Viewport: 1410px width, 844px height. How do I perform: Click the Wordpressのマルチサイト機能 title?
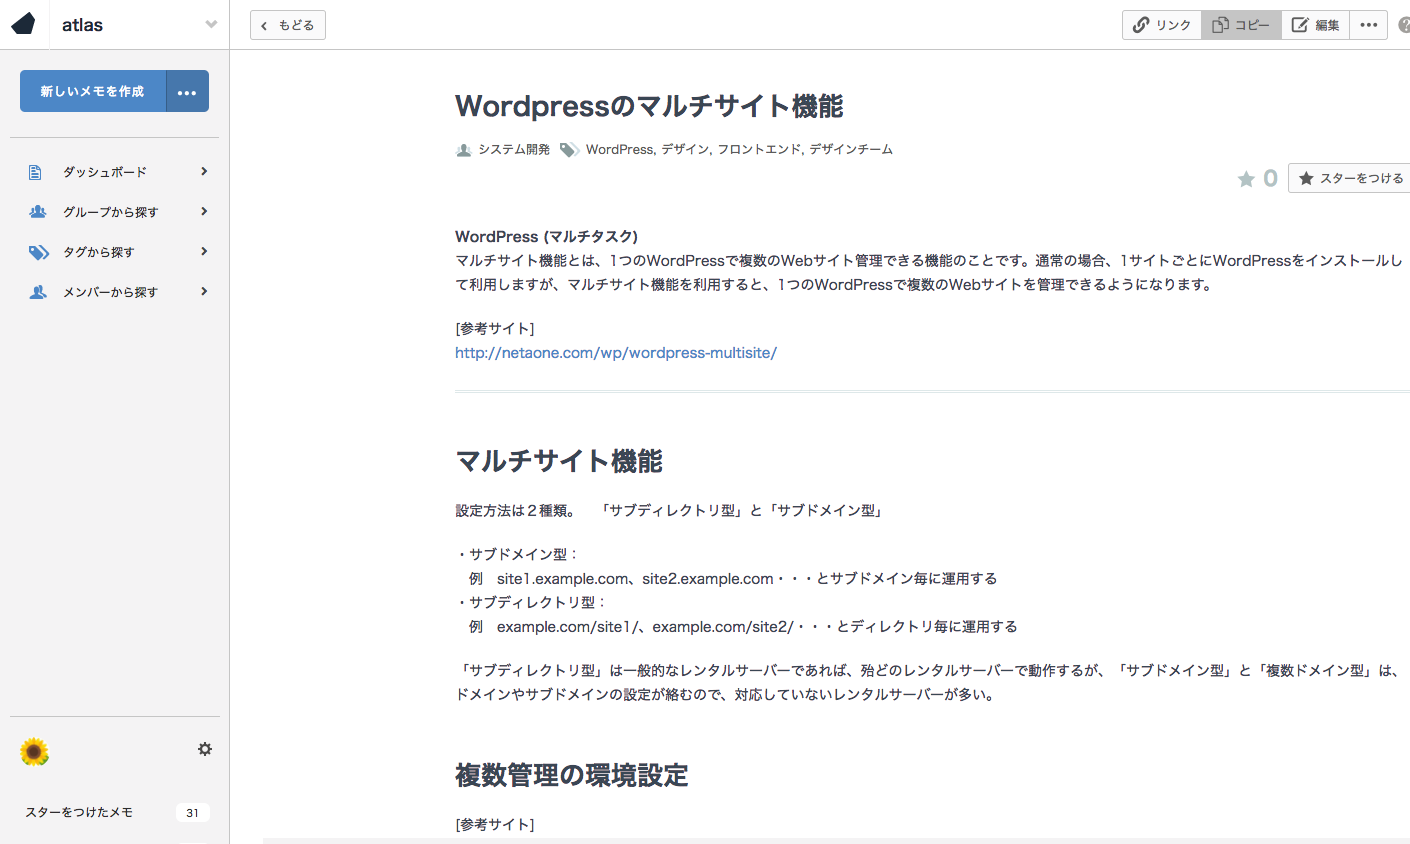pyautogui.click(x=649, y=106)
